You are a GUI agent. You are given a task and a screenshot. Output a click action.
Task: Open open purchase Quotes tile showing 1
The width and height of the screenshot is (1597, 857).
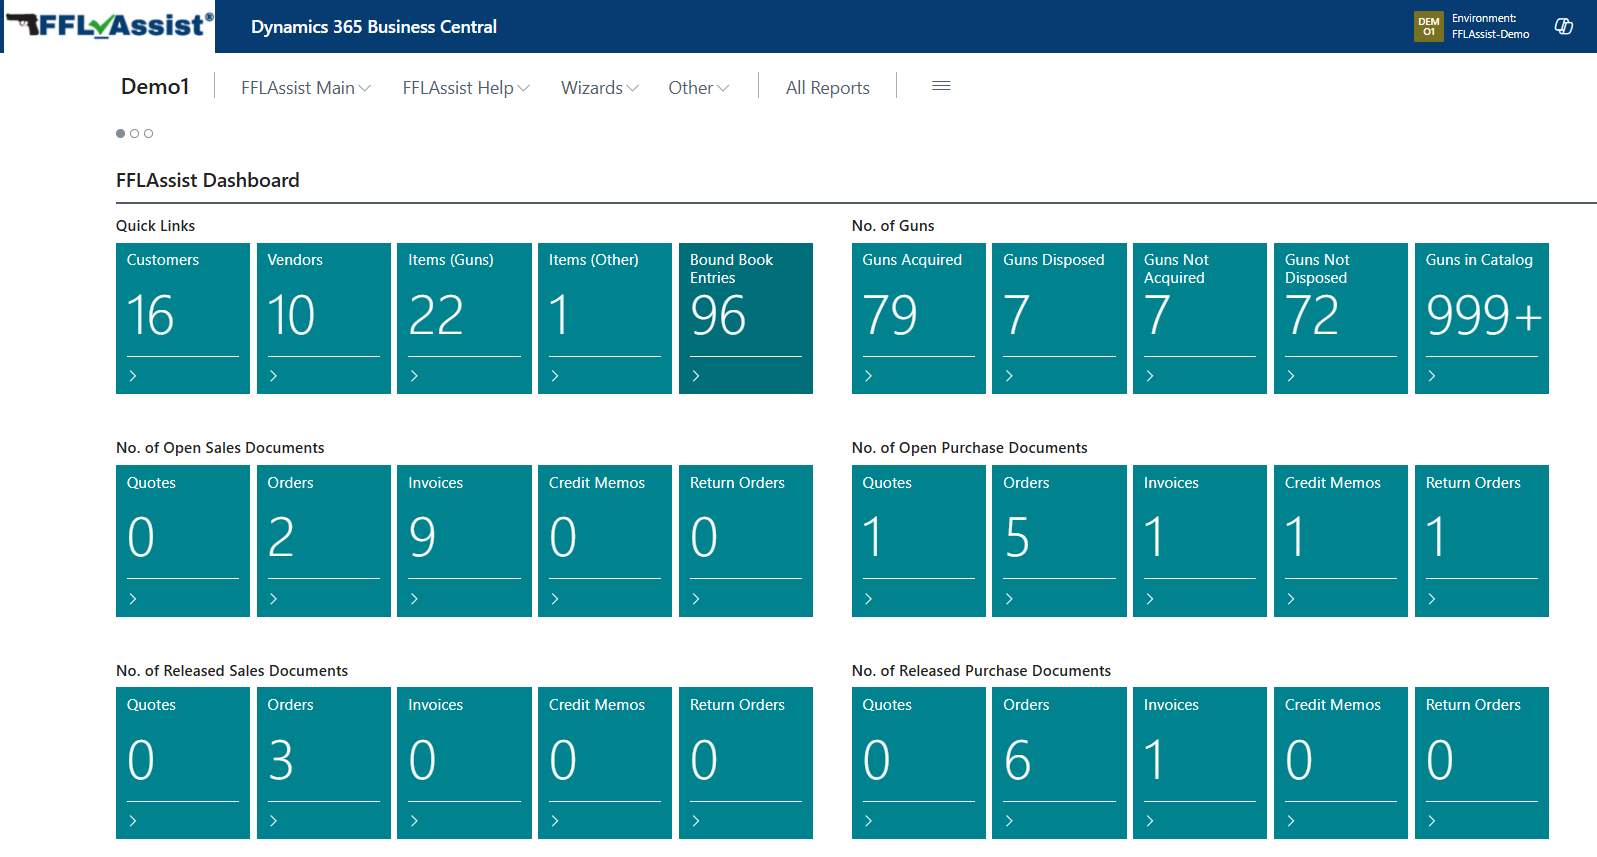[919, 541]
